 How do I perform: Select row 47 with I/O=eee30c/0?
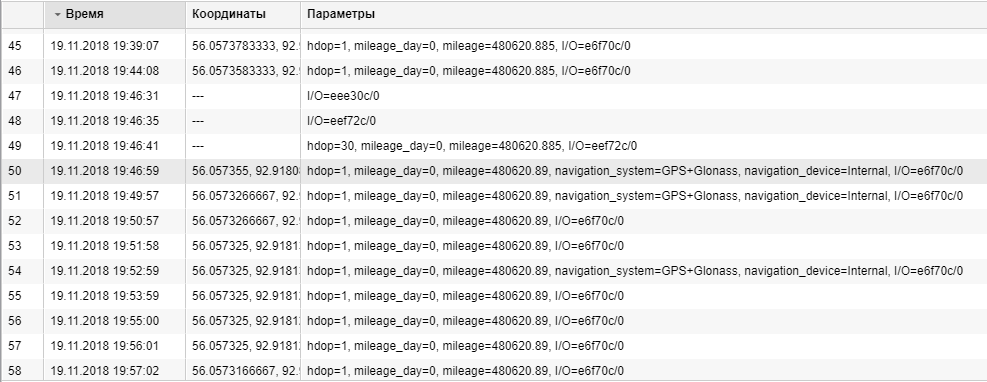[494, 96]
